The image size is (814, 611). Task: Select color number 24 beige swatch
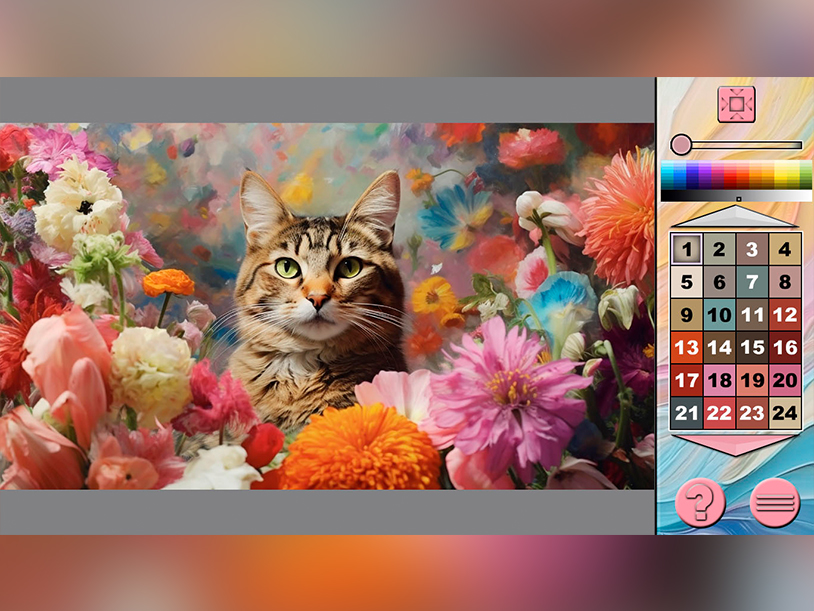tap(784, 413)
